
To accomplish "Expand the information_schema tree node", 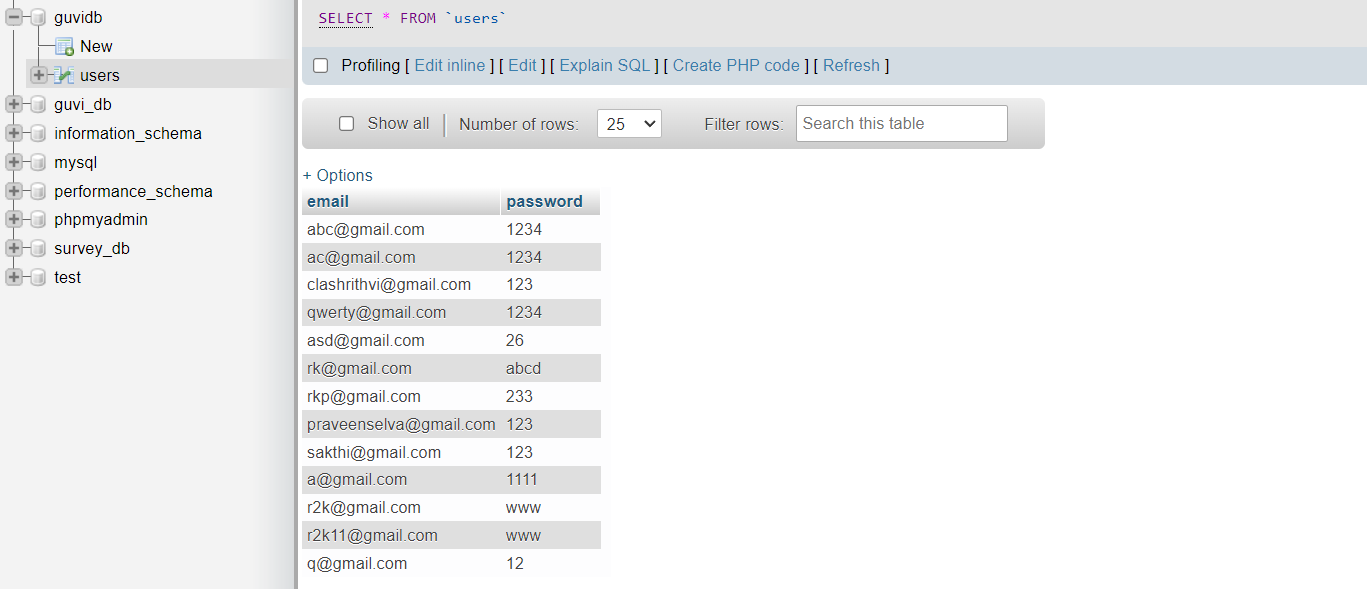I will [14, 132].
